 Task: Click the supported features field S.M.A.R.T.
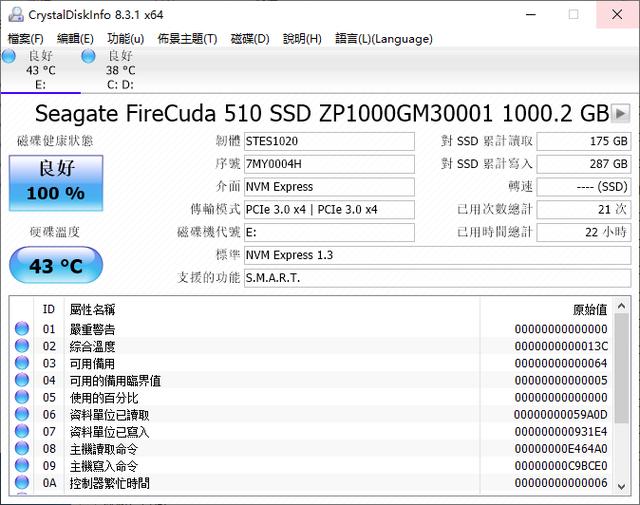click(438, 278)
